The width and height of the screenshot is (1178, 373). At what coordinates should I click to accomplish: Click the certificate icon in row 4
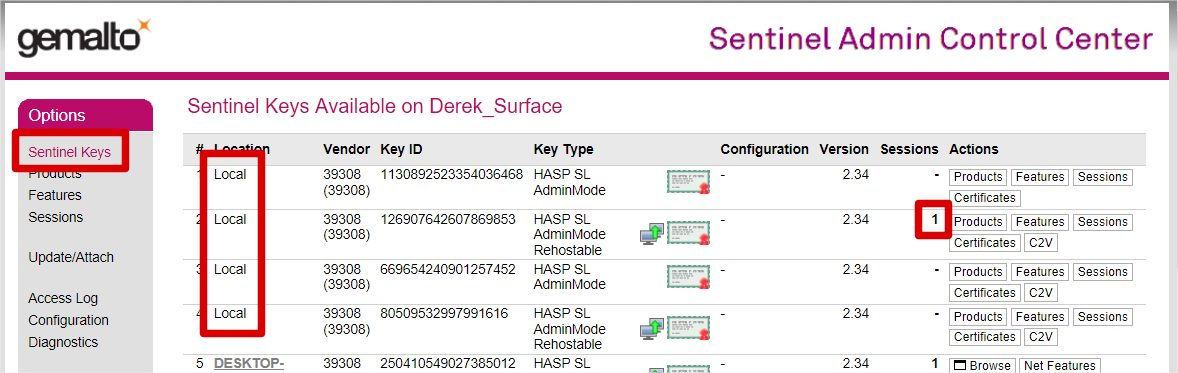point(688,328)
